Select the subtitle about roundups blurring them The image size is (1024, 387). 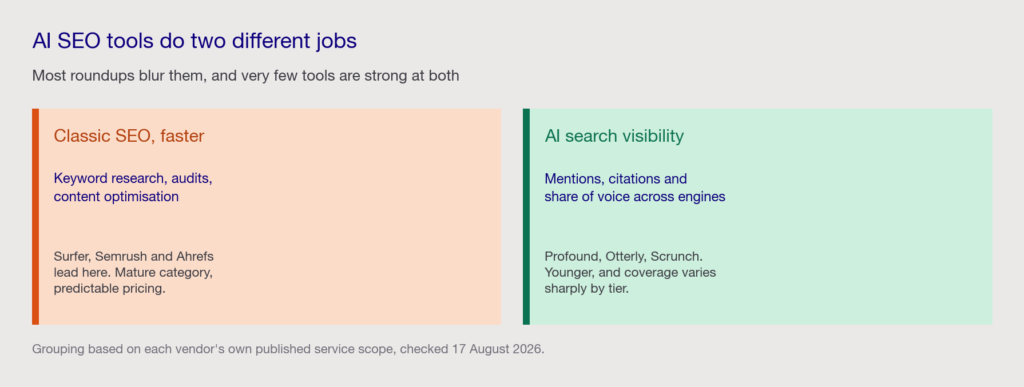pos(246,76)
